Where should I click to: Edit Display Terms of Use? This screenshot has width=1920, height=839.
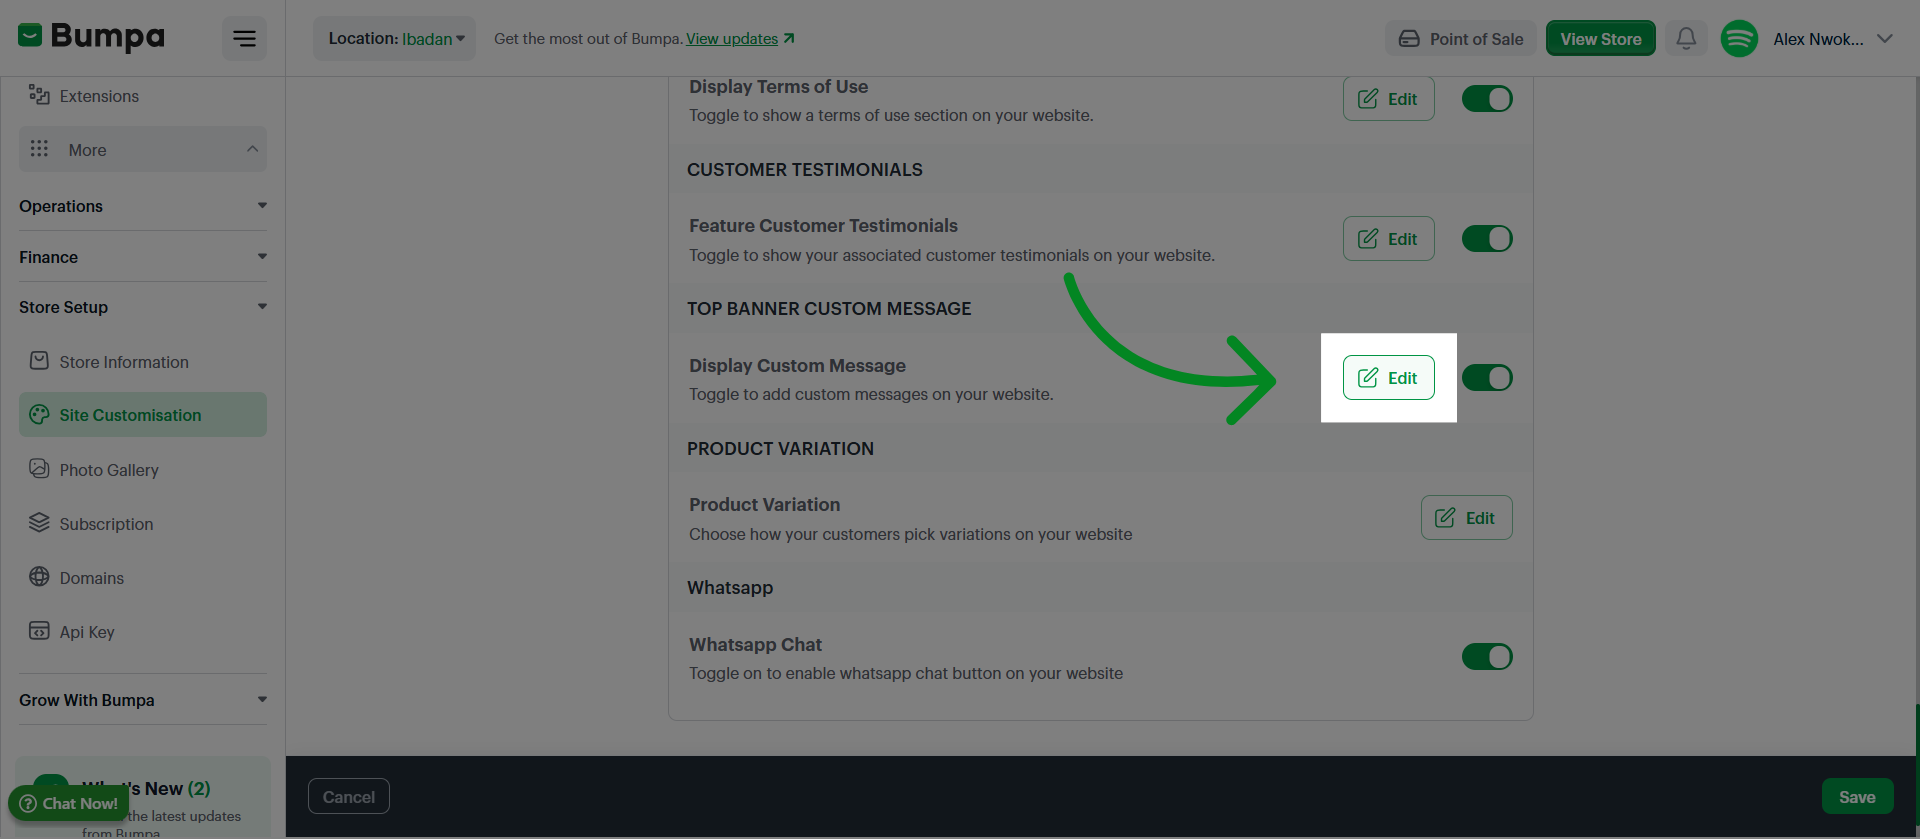point(1389,99)
